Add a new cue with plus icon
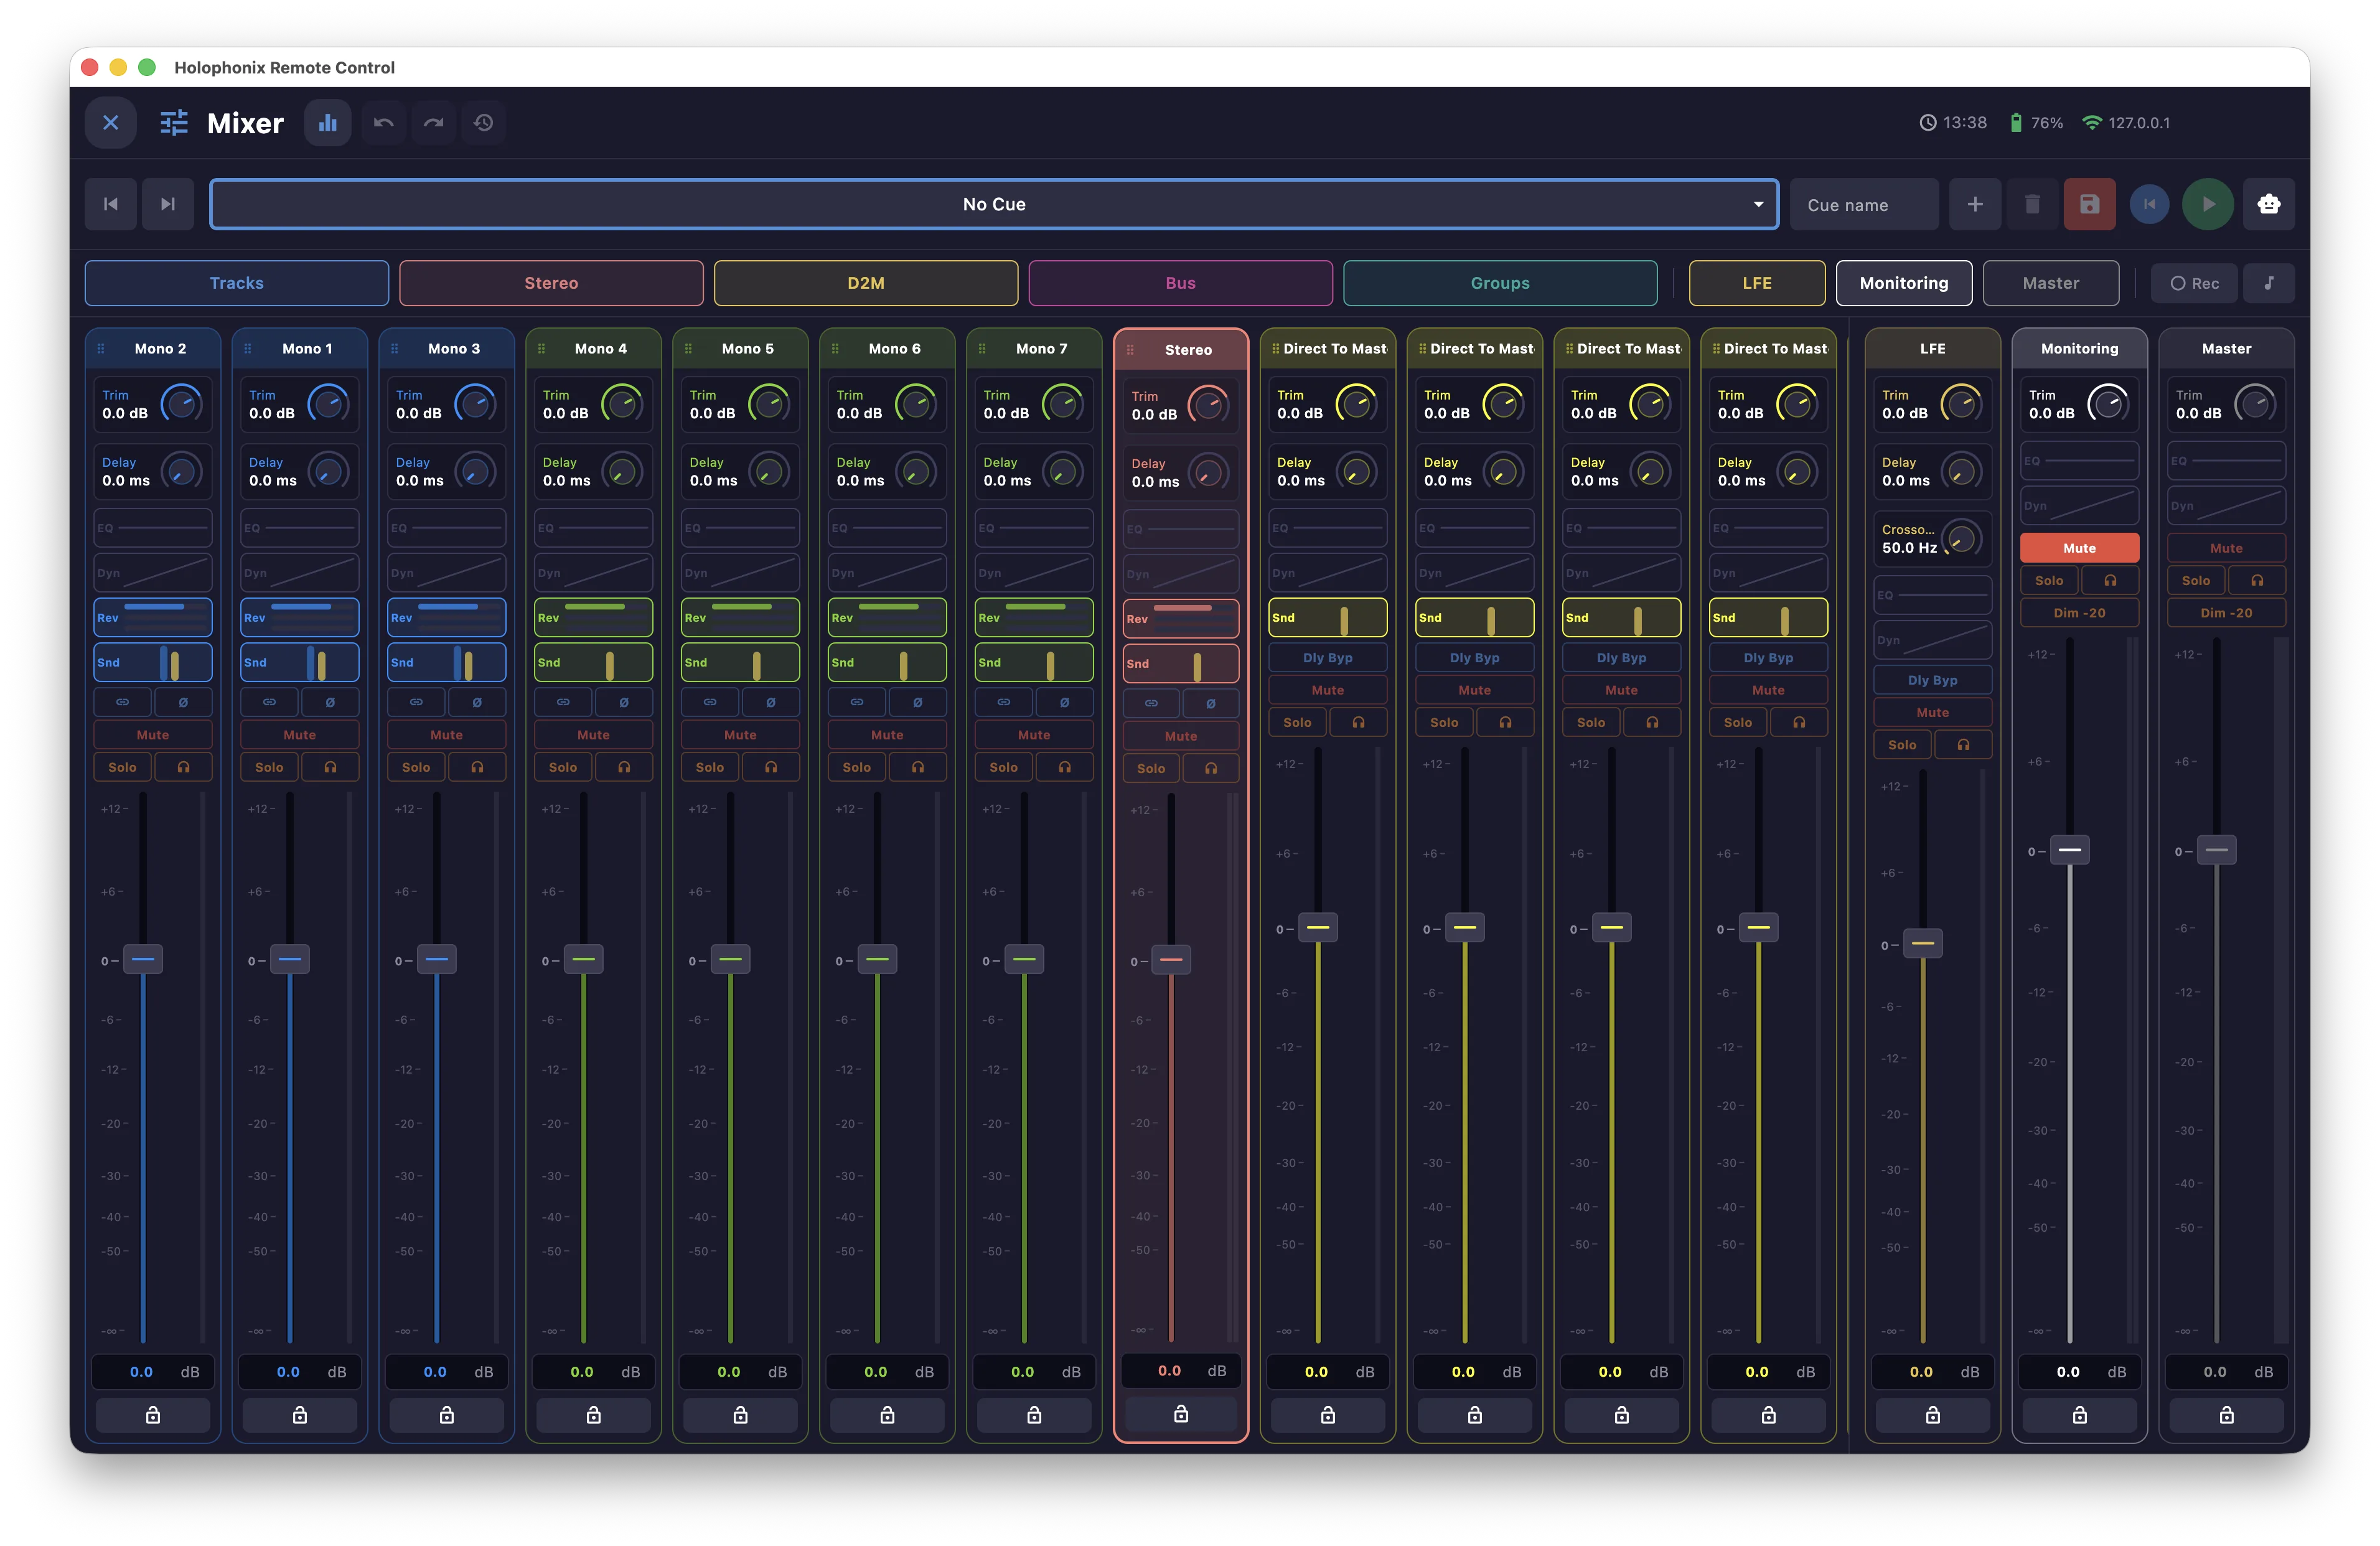The width and height of the screenshot is (2380, 1546). (1975, 204)
